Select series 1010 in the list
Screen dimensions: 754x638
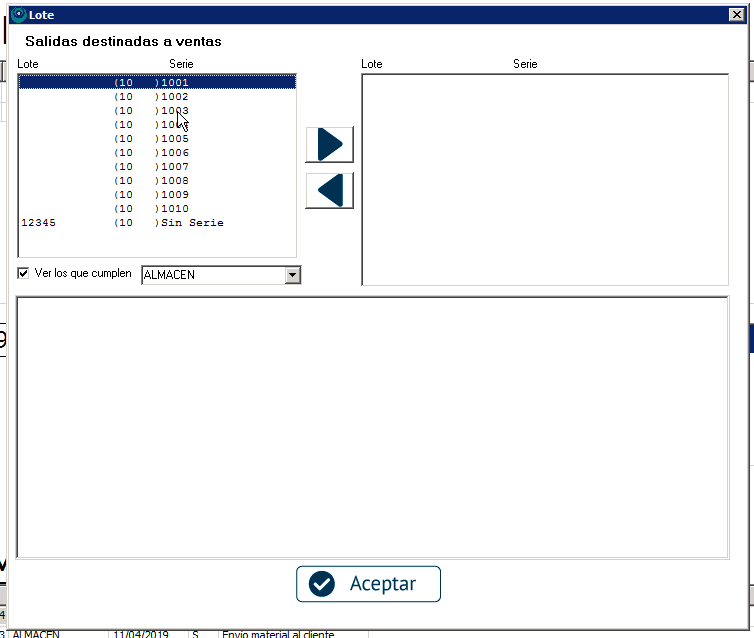pos(174,209)
